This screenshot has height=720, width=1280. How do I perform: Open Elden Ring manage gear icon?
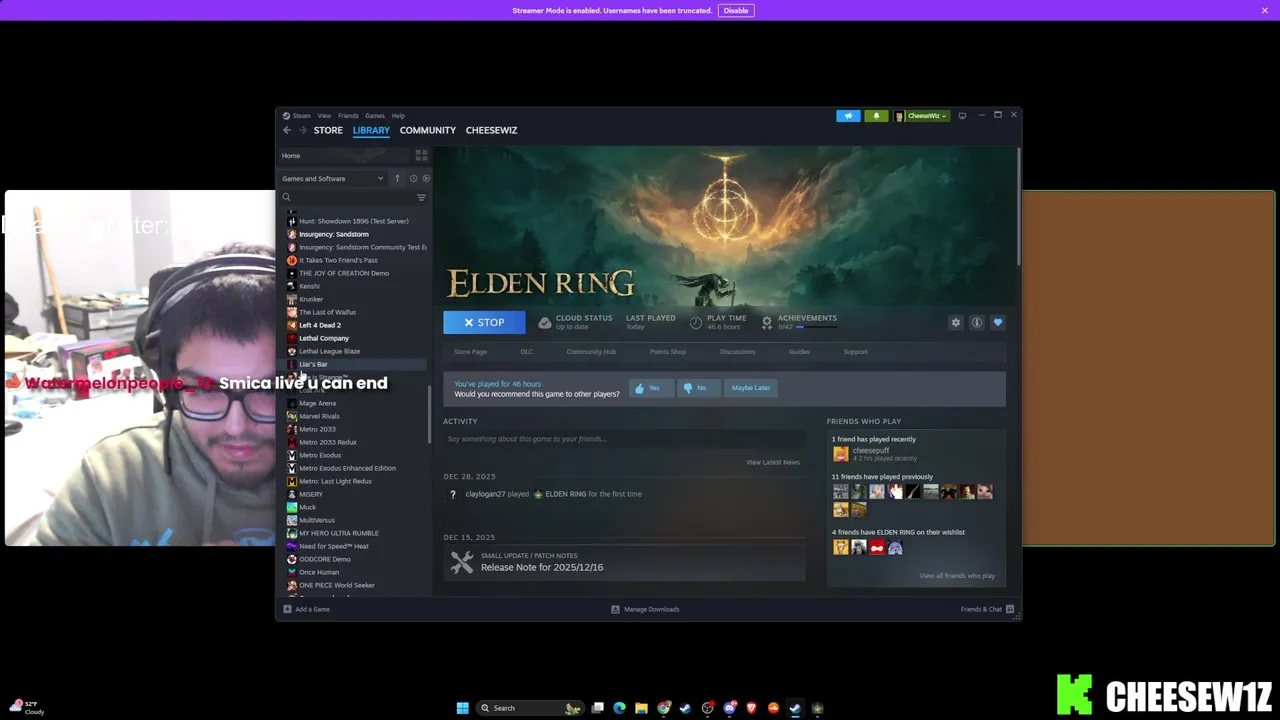[x=956, y=323]
